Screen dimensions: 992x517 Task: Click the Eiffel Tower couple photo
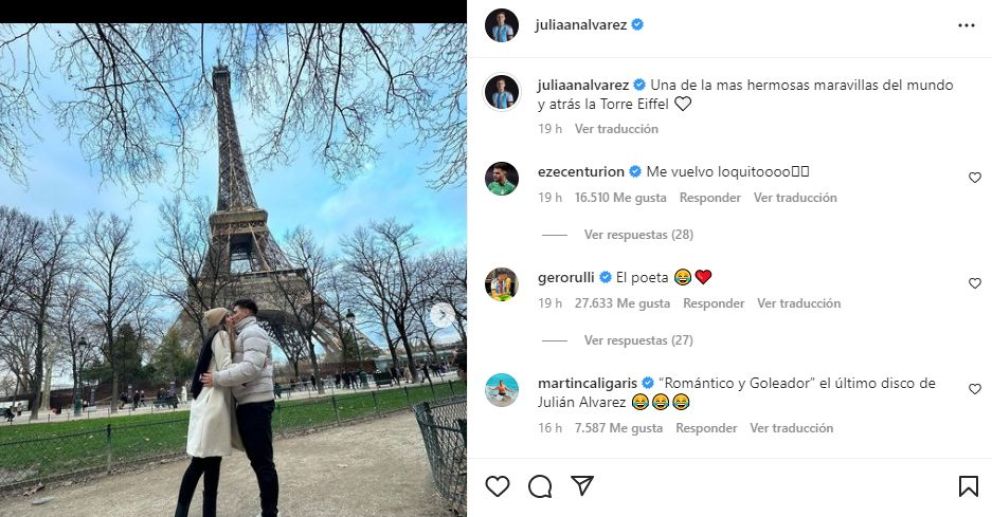pos(233,270)
